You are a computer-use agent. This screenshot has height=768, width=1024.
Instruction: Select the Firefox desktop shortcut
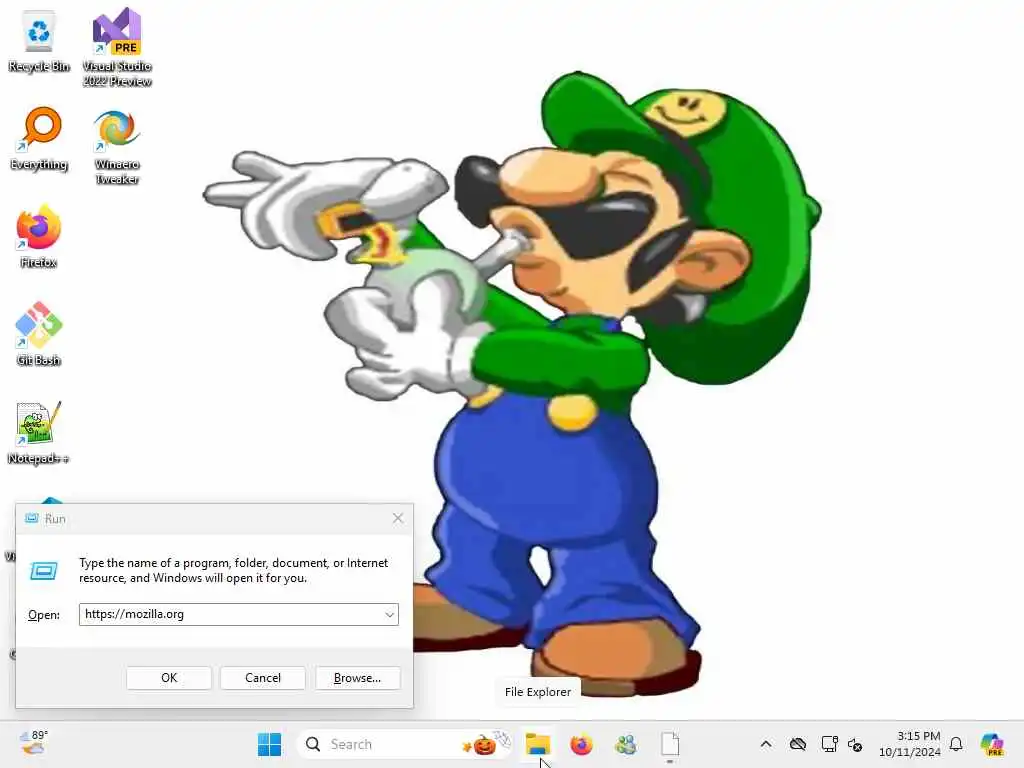pos(39,236)
